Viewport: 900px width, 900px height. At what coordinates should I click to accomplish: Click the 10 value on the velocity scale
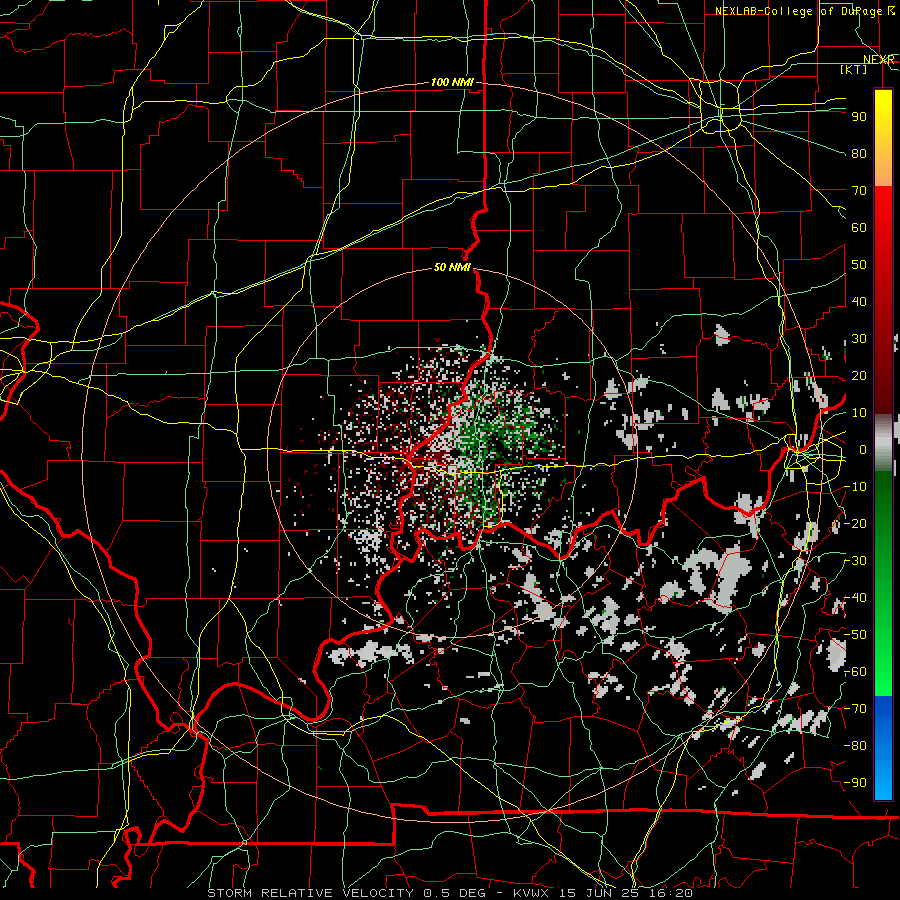click(859, 413)
